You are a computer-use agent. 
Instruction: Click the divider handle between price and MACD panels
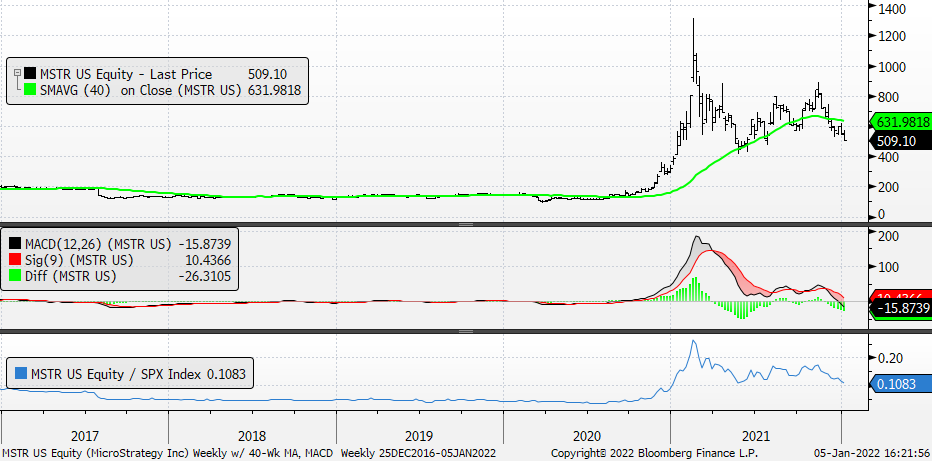click(465, 225)
